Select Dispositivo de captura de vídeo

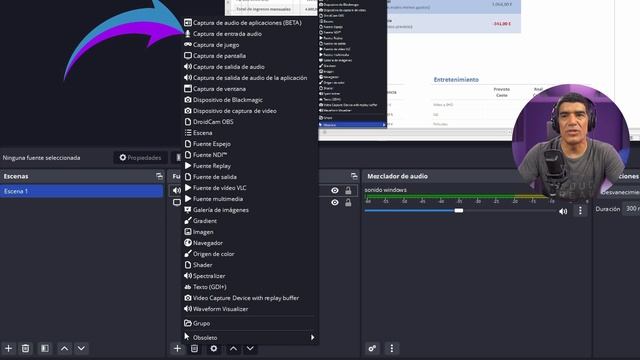[249, 111]
